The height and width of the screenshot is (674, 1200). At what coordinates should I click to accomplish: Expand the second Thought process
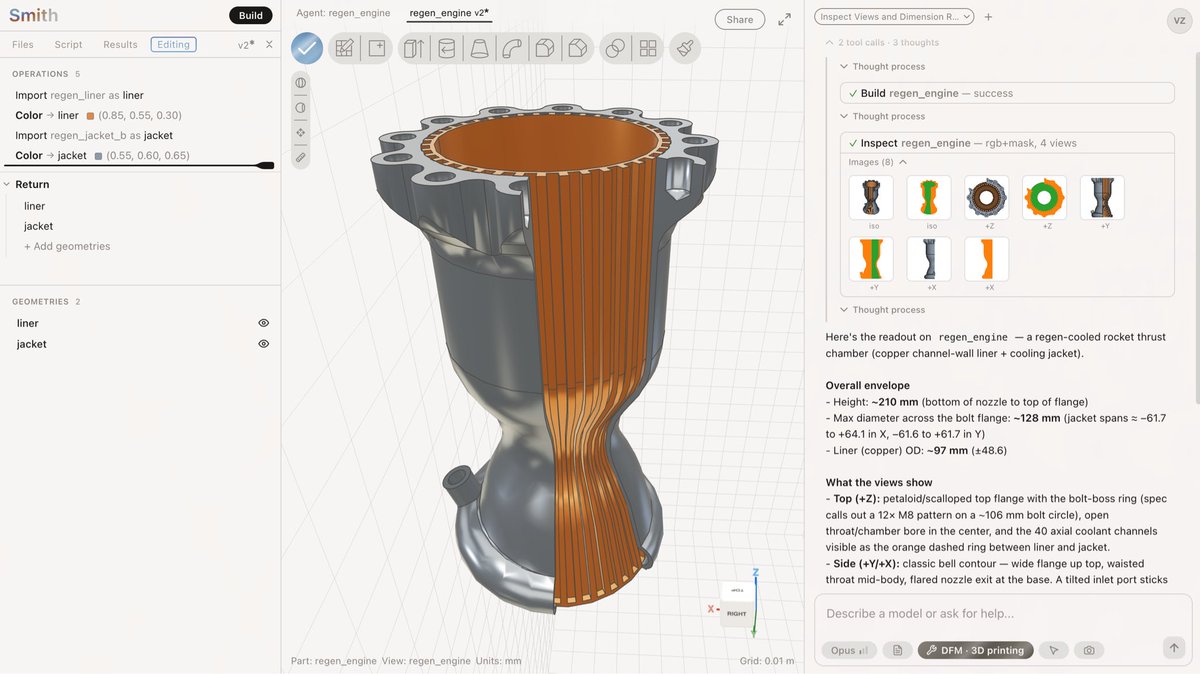882,117
